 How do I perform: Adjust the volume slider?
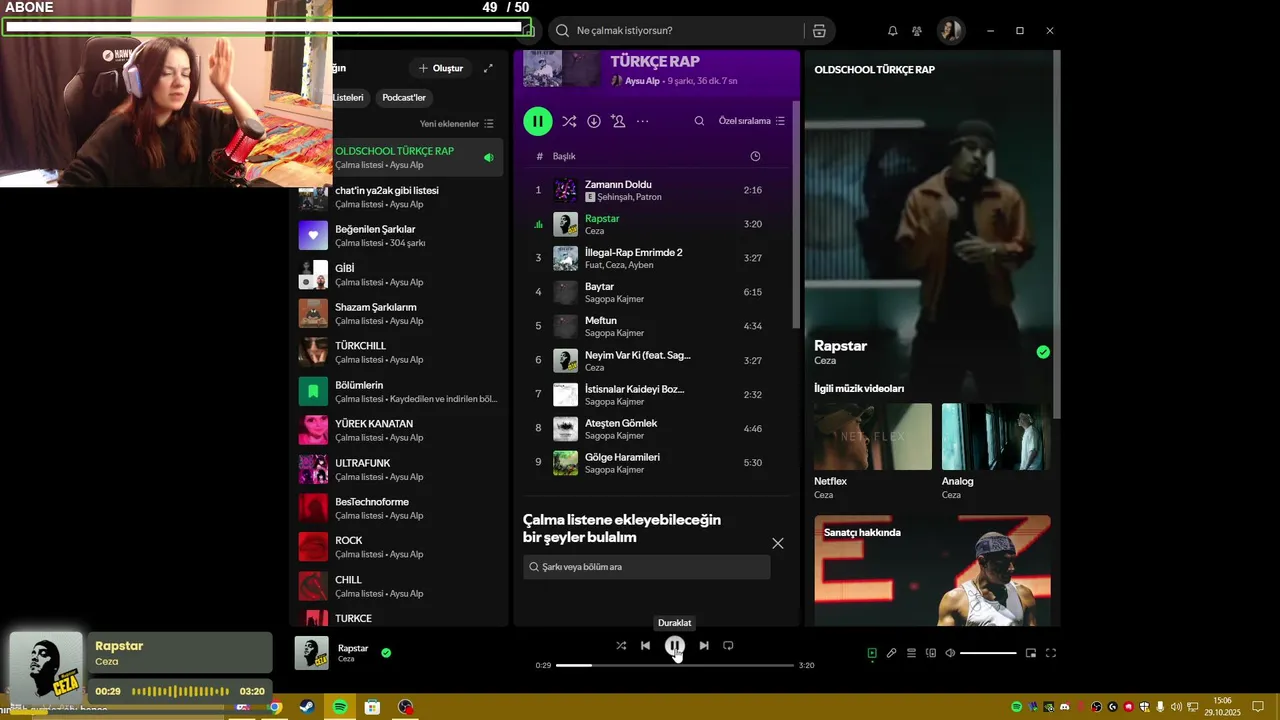(988, 653)
